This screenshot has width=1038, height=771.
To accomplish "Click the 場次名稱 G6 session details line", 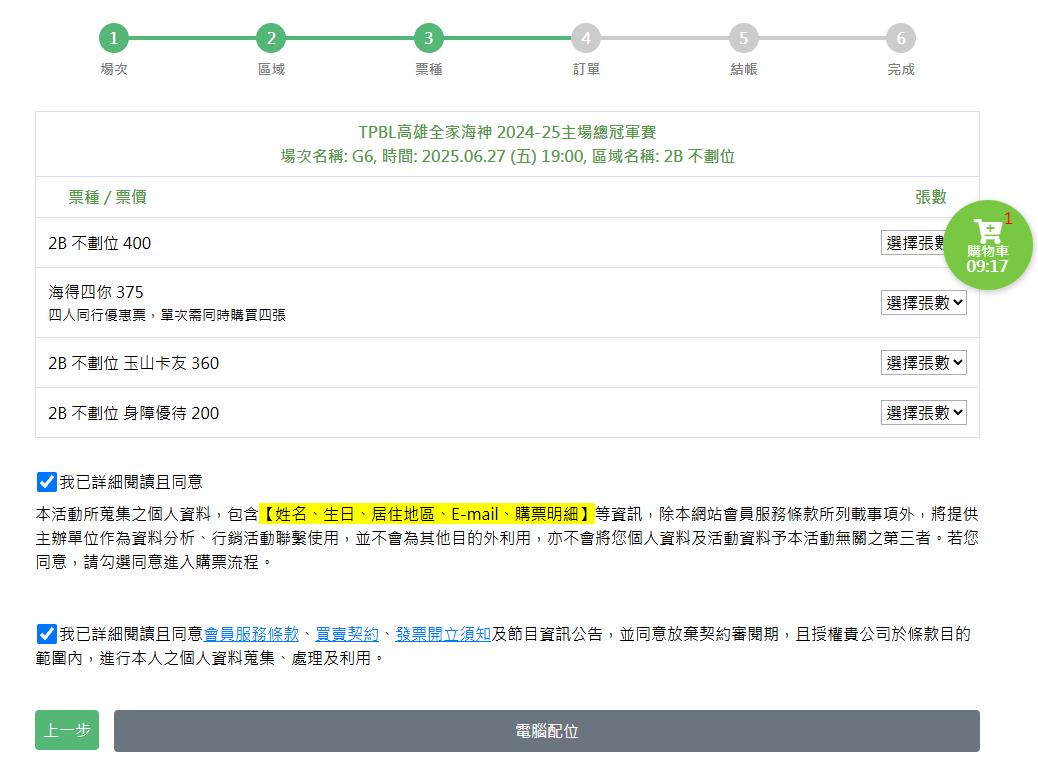I will [x=507, y=157].
